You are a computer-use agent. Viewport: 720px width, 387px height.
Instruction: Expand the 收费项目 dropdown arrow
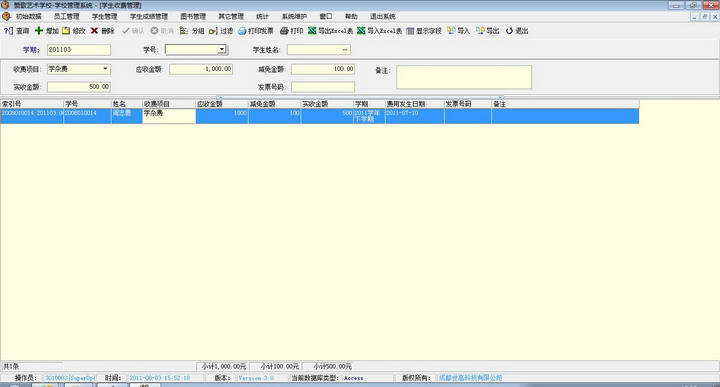click(x=106, y=69)
